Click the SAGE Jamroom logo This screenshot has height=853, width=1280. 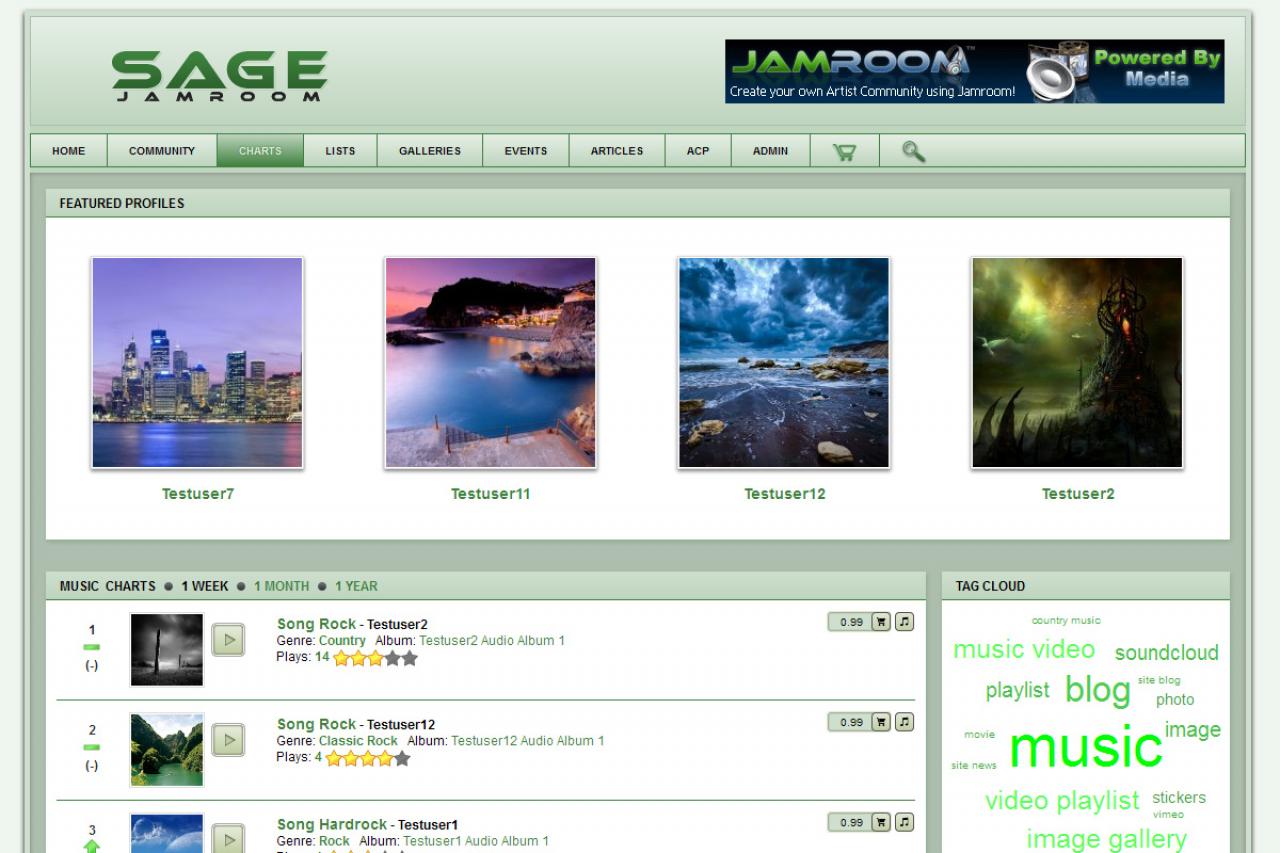coord(220,76)
